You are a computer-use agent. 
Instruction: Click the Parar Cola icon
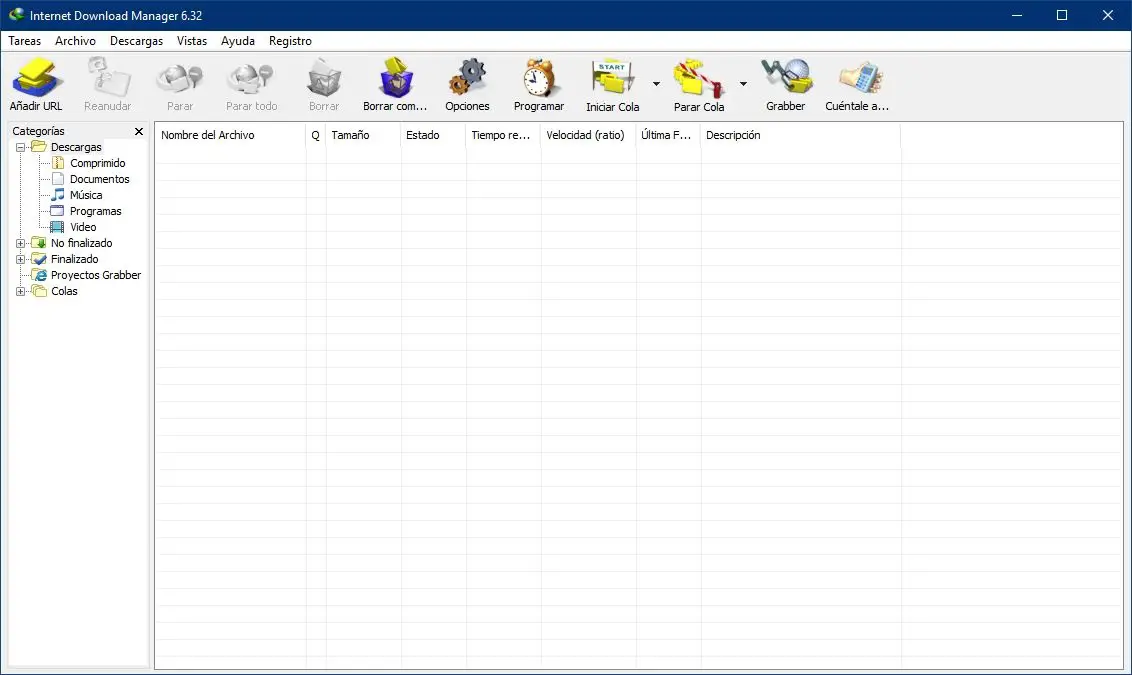698,78
